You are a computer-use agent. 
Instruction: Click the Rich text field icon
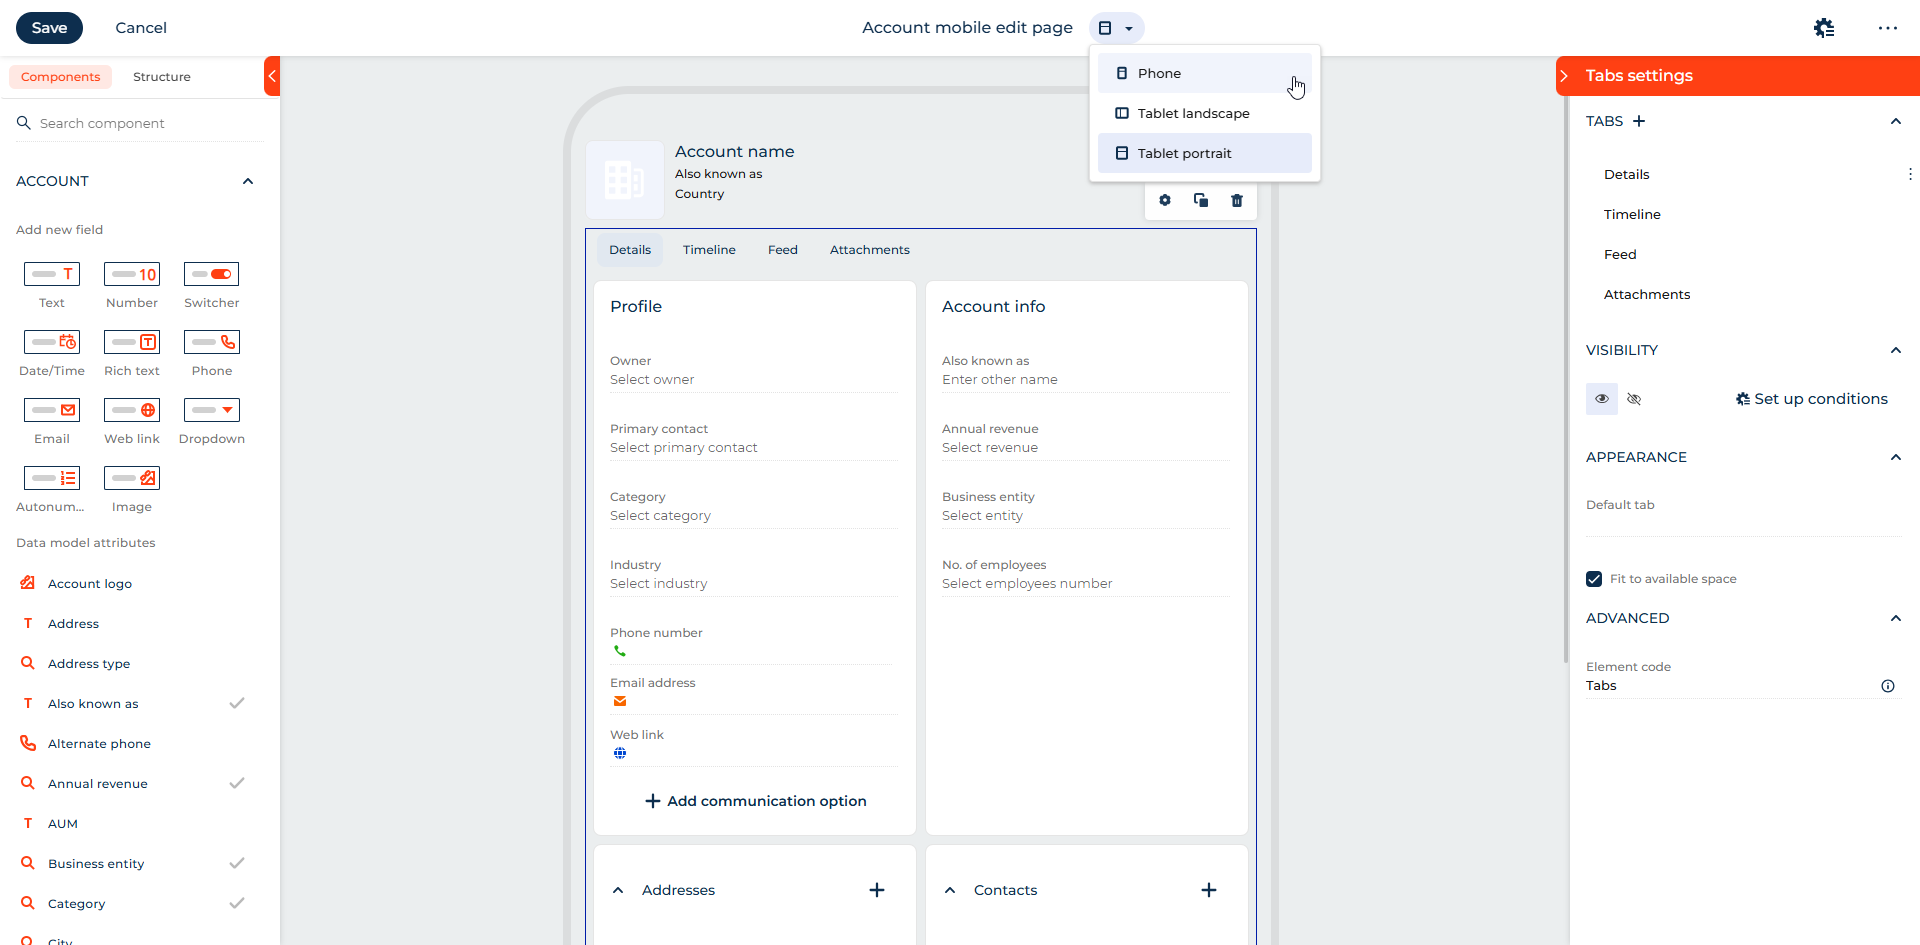[132, 342]
